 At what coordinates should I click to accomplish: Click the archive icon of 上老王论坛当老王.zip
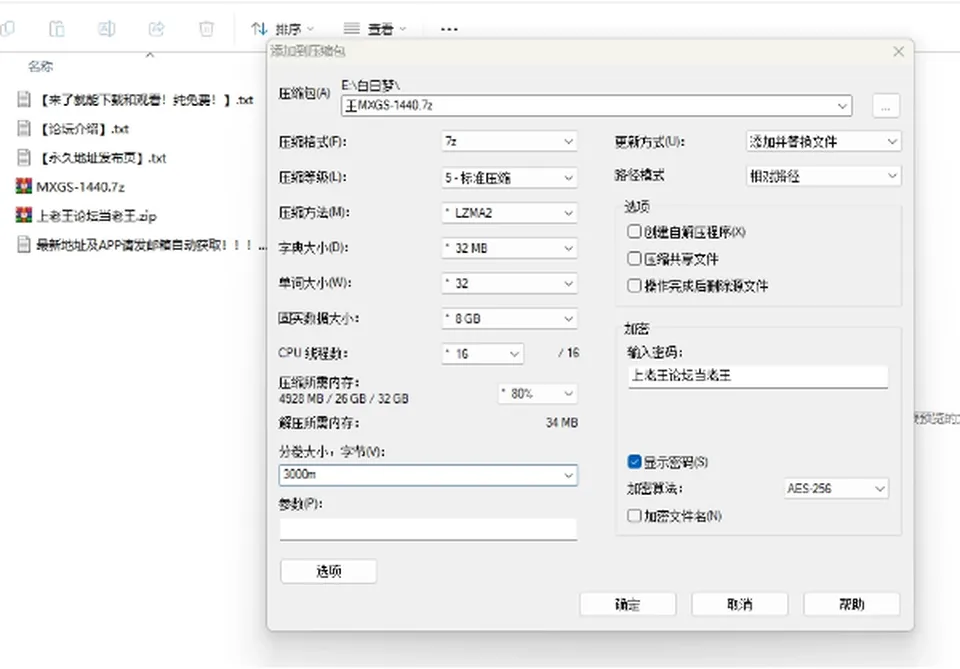pos(24,215)
